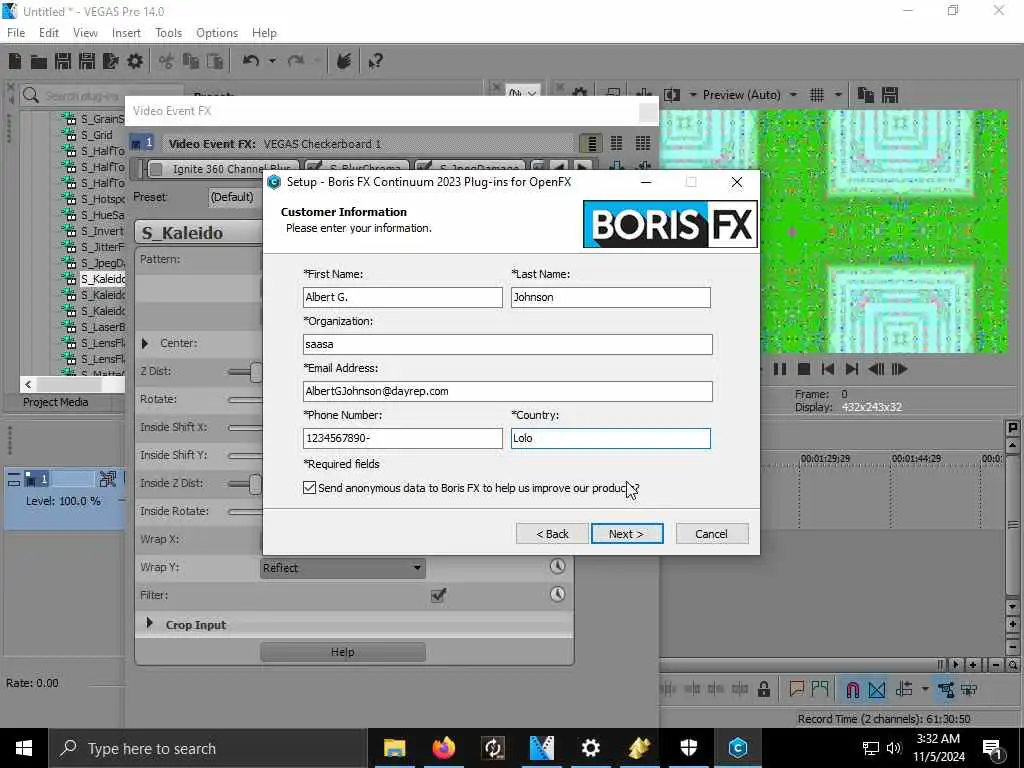The height and width of the screenshot is (768, 1024).
Task: Toggle the Auto Ripple icon
Action: (904, 690)
